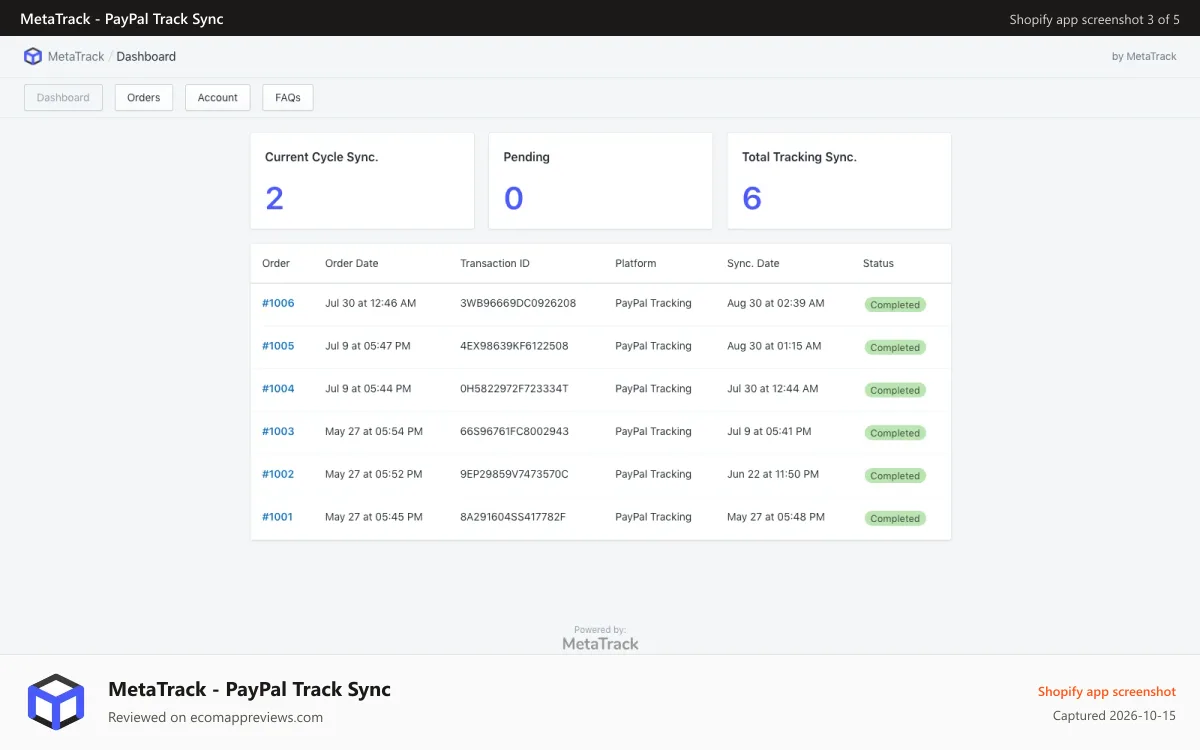Click the Completed badge for order #1001
This screenshot has height=750, width=1200.
(895, 519)
